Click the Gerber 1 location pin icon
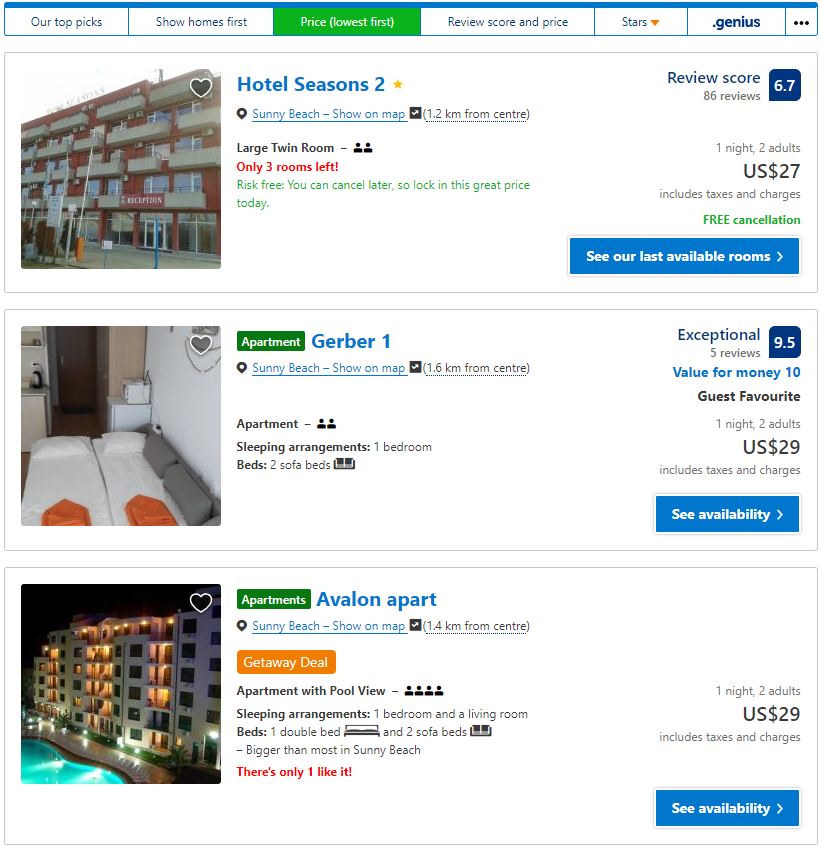Screen dimensions: 822x847 (x=242, y=368)
